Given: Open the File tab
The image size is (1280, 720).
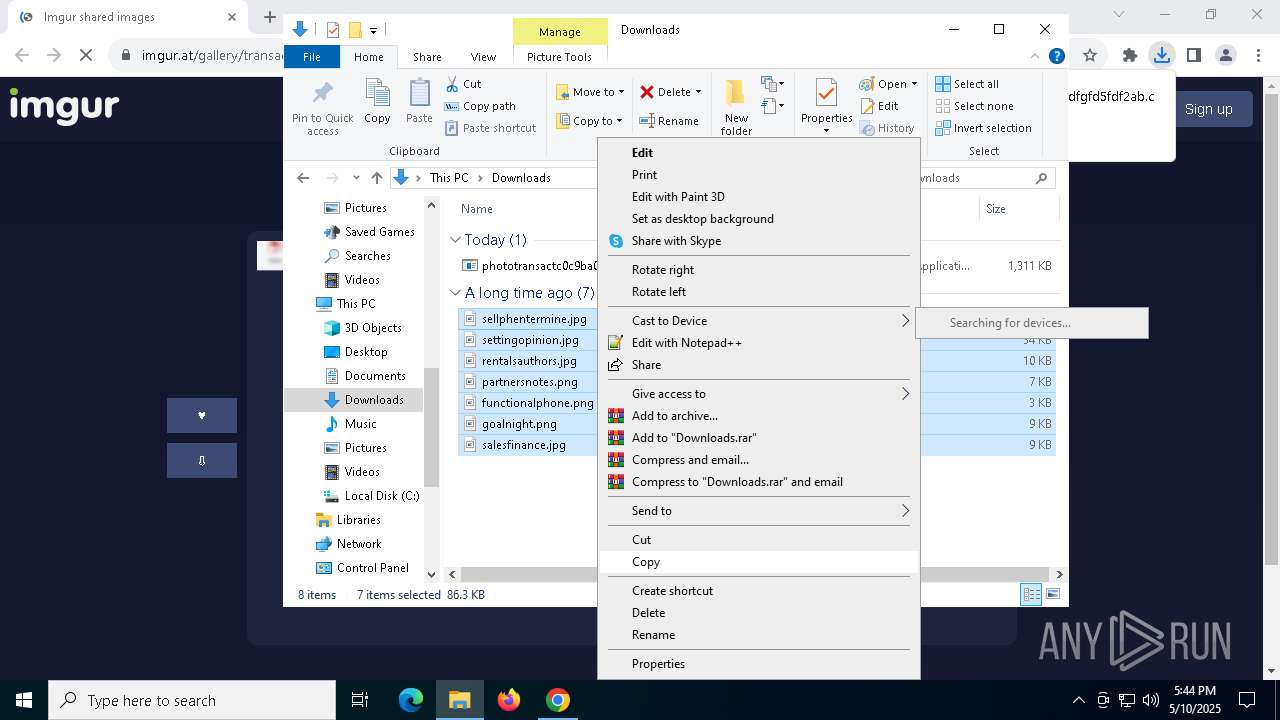Looking at the screenshot, I should [x=312, y=57].
